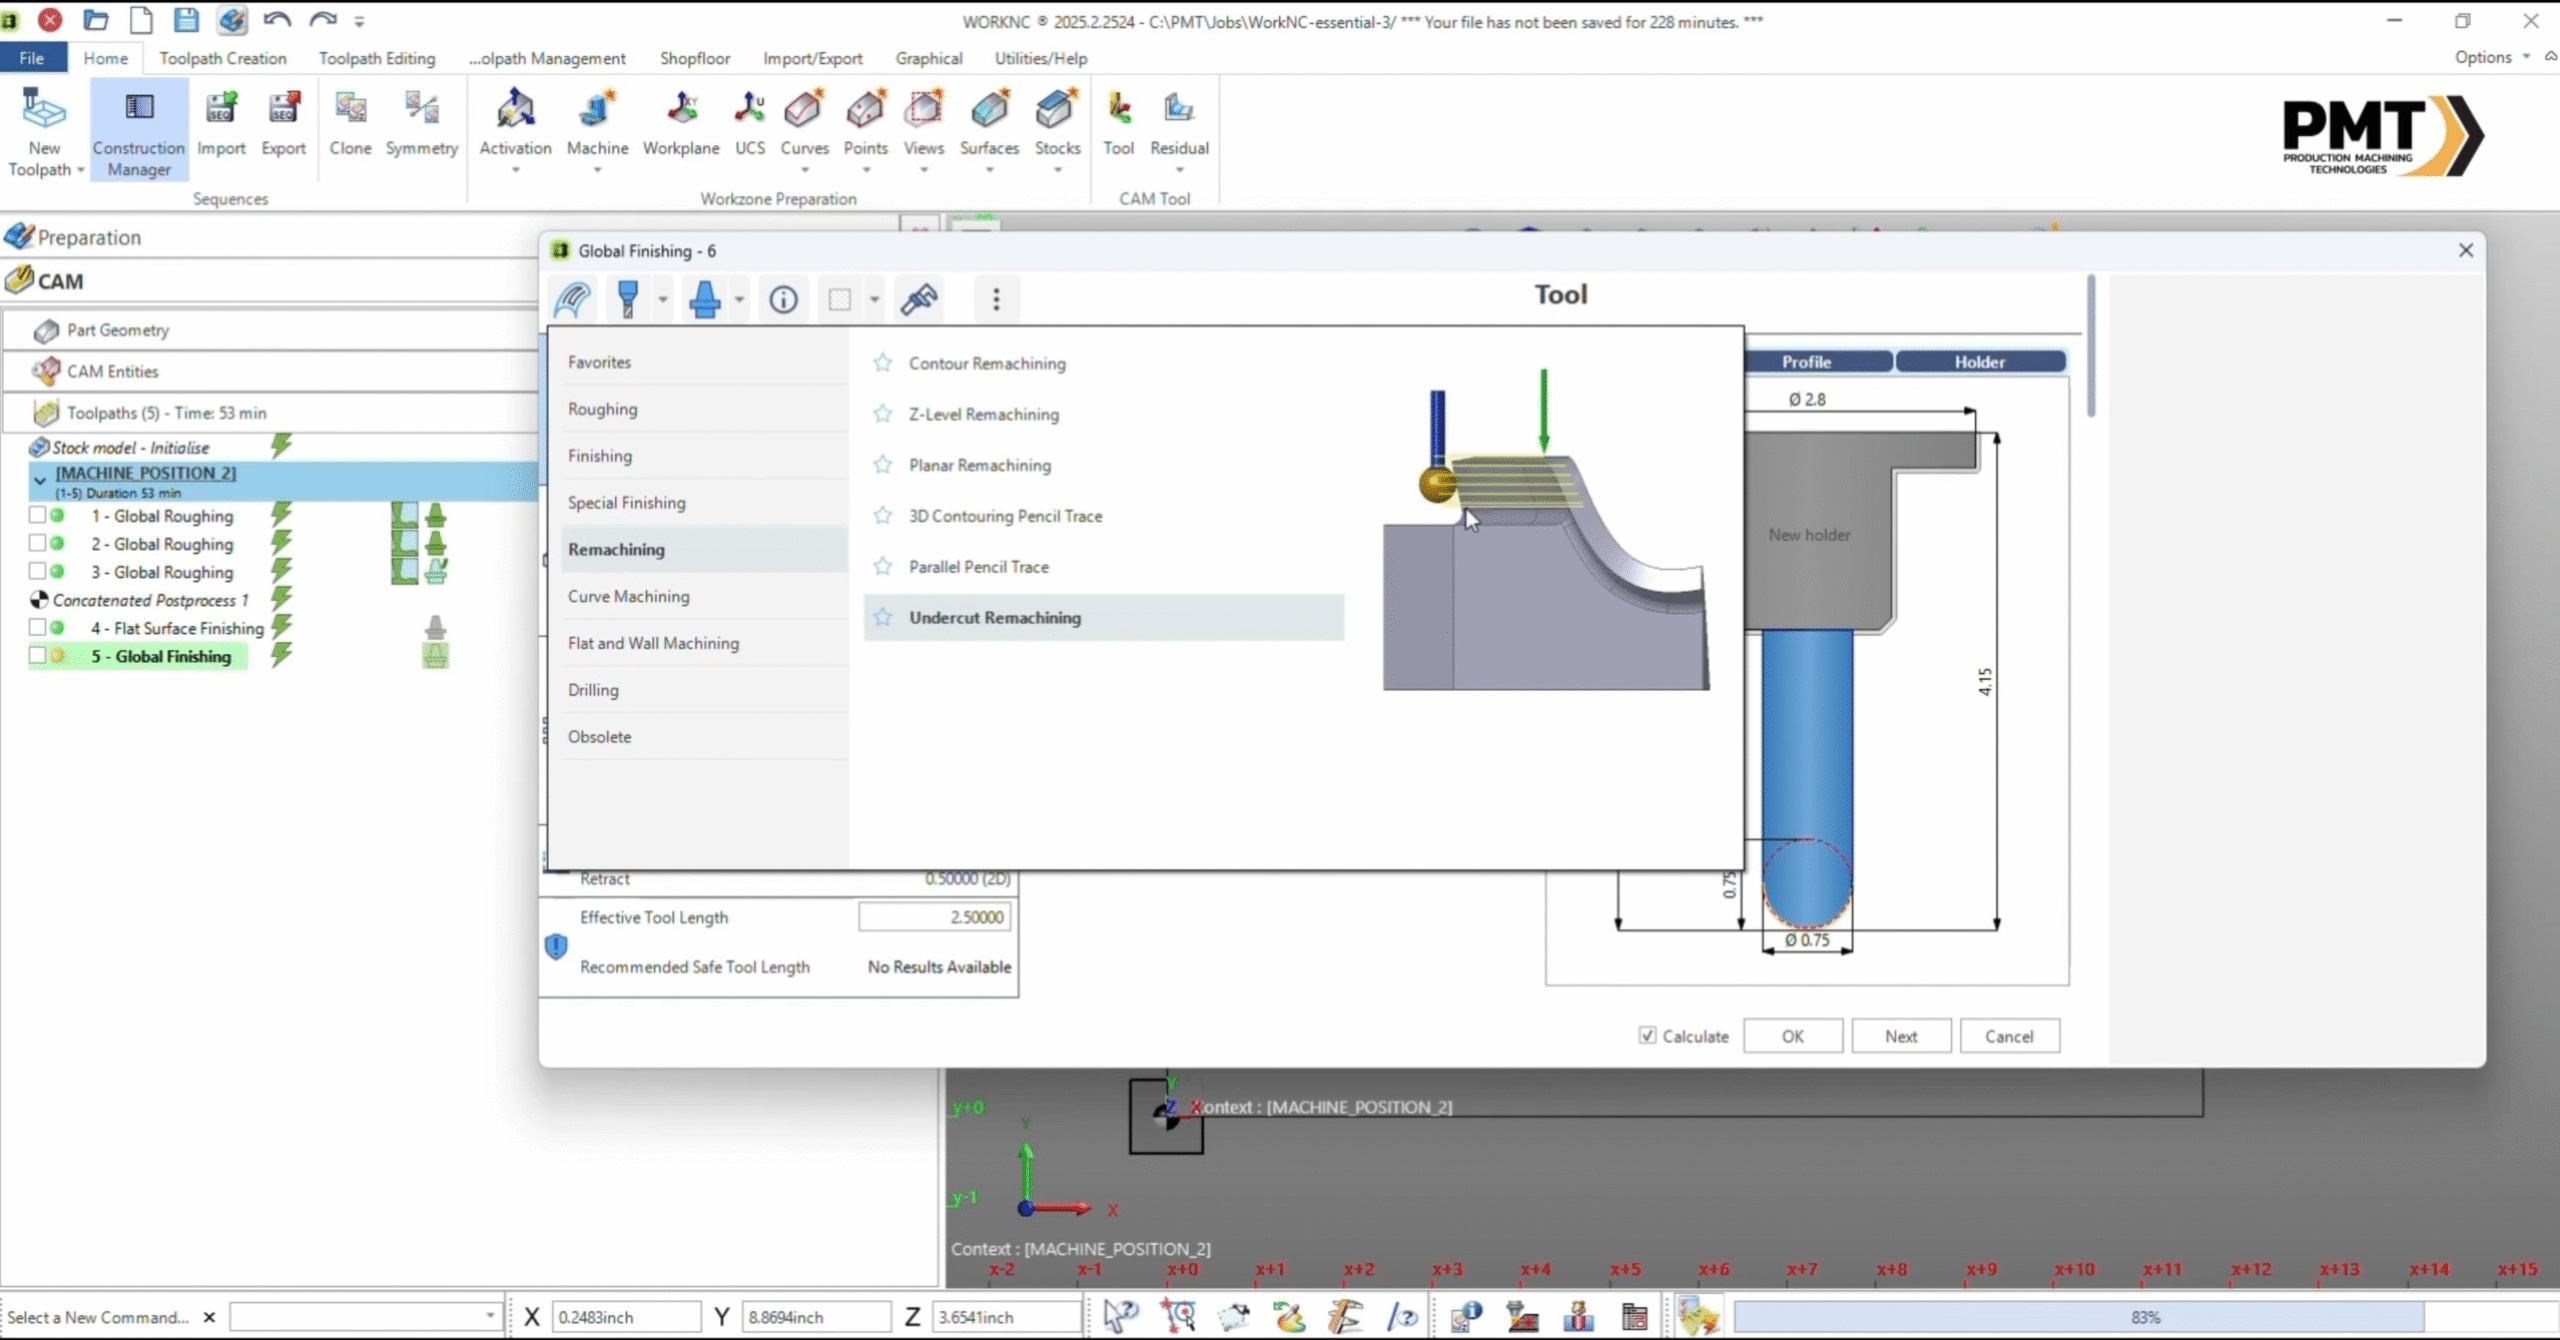The width and height of the screenshot is (2560, 1340).
Task: Collapse the MACHINE_POSITION_2 tree node
Action: (40, 481)
